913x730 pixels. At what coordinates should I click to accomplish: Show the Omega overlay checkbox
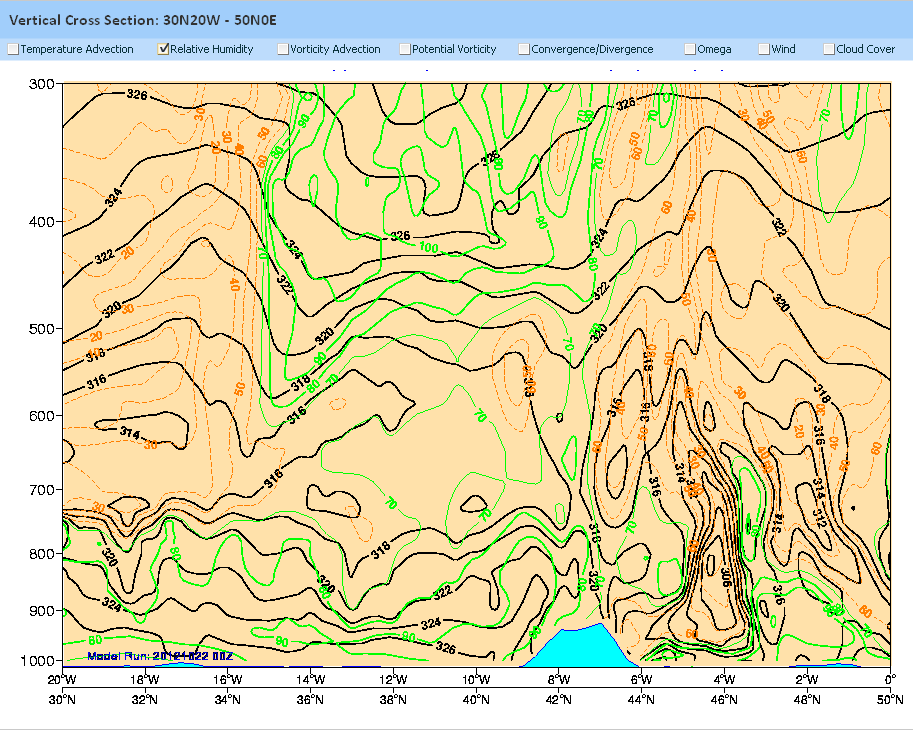(x=690, y=49)
